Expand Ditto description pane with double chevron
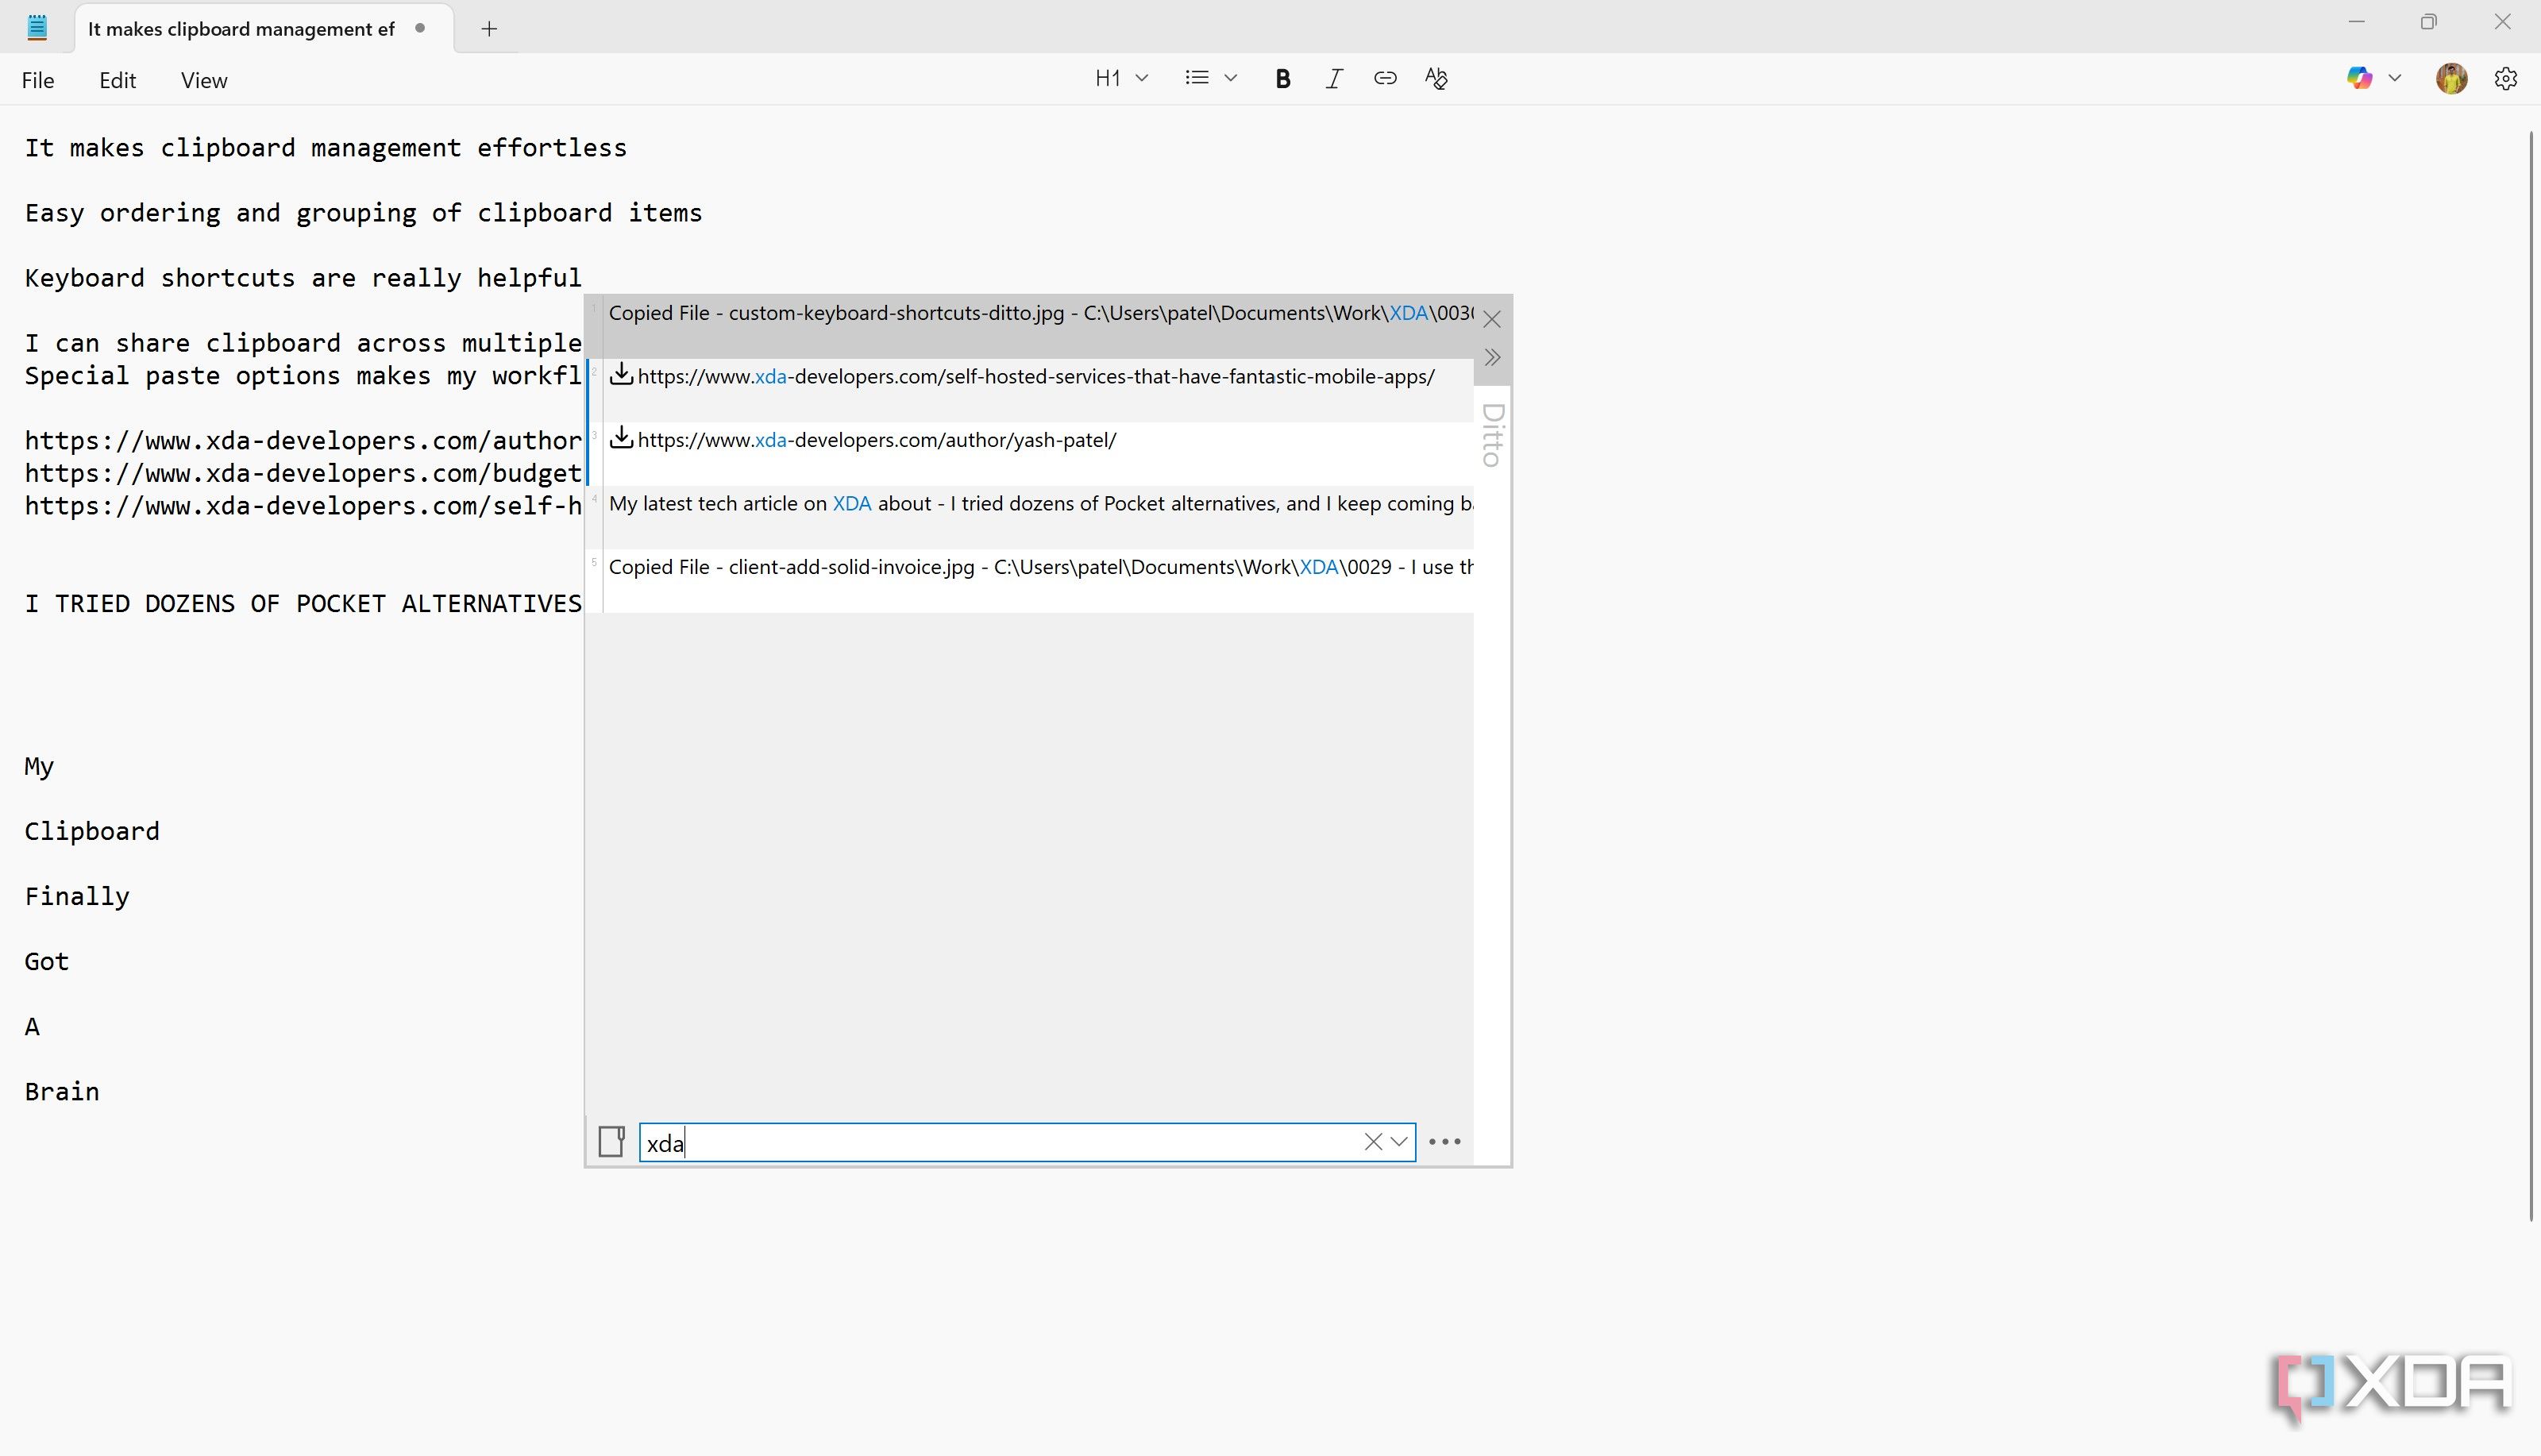Image resolution: width=2541 pixels, height=1456 pixels. tap(1492, 357)
